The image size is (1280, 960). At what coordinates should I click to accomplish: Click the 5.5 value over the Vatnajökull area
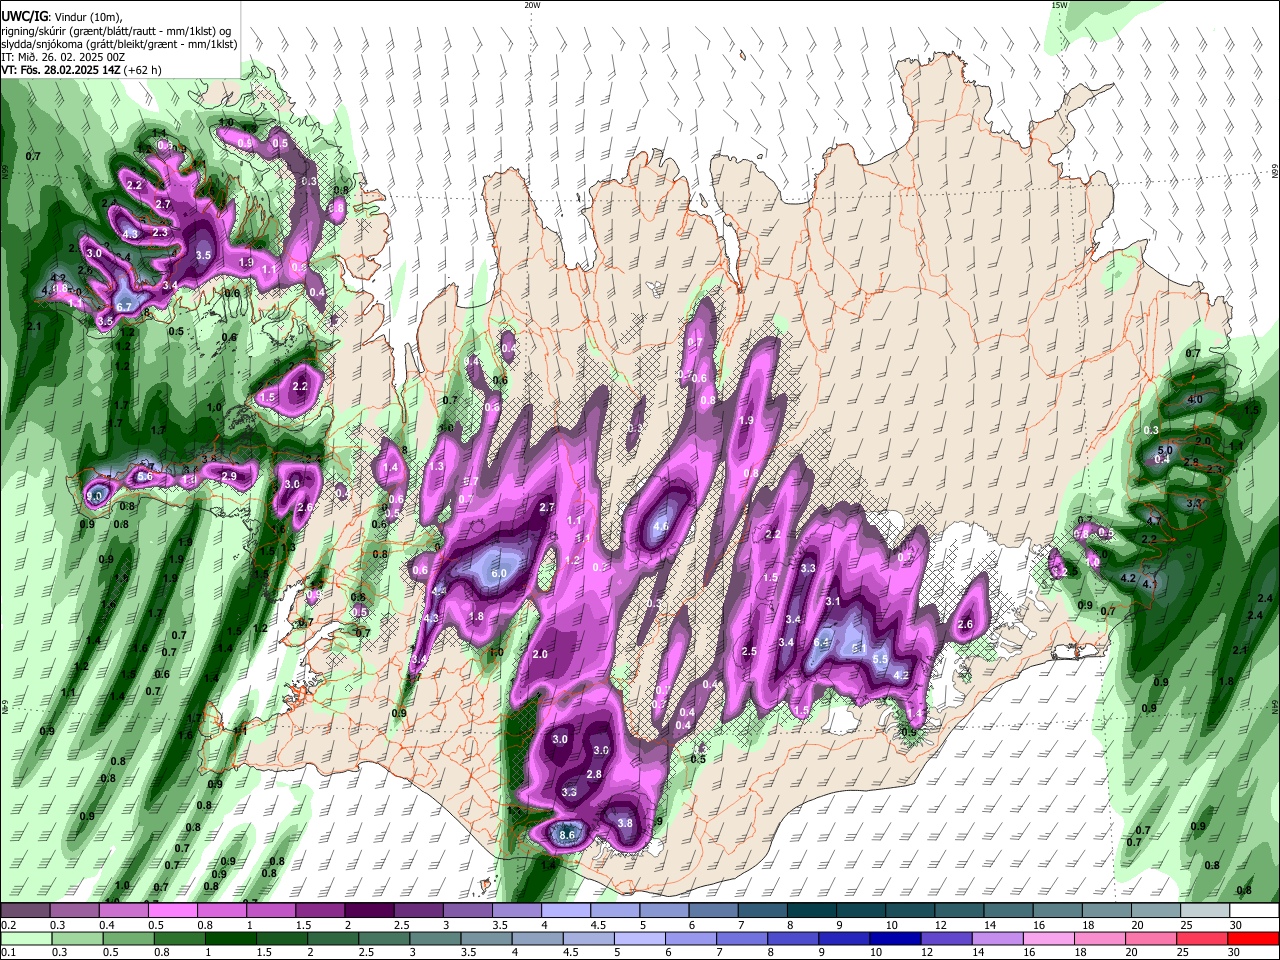click(880, 659)
